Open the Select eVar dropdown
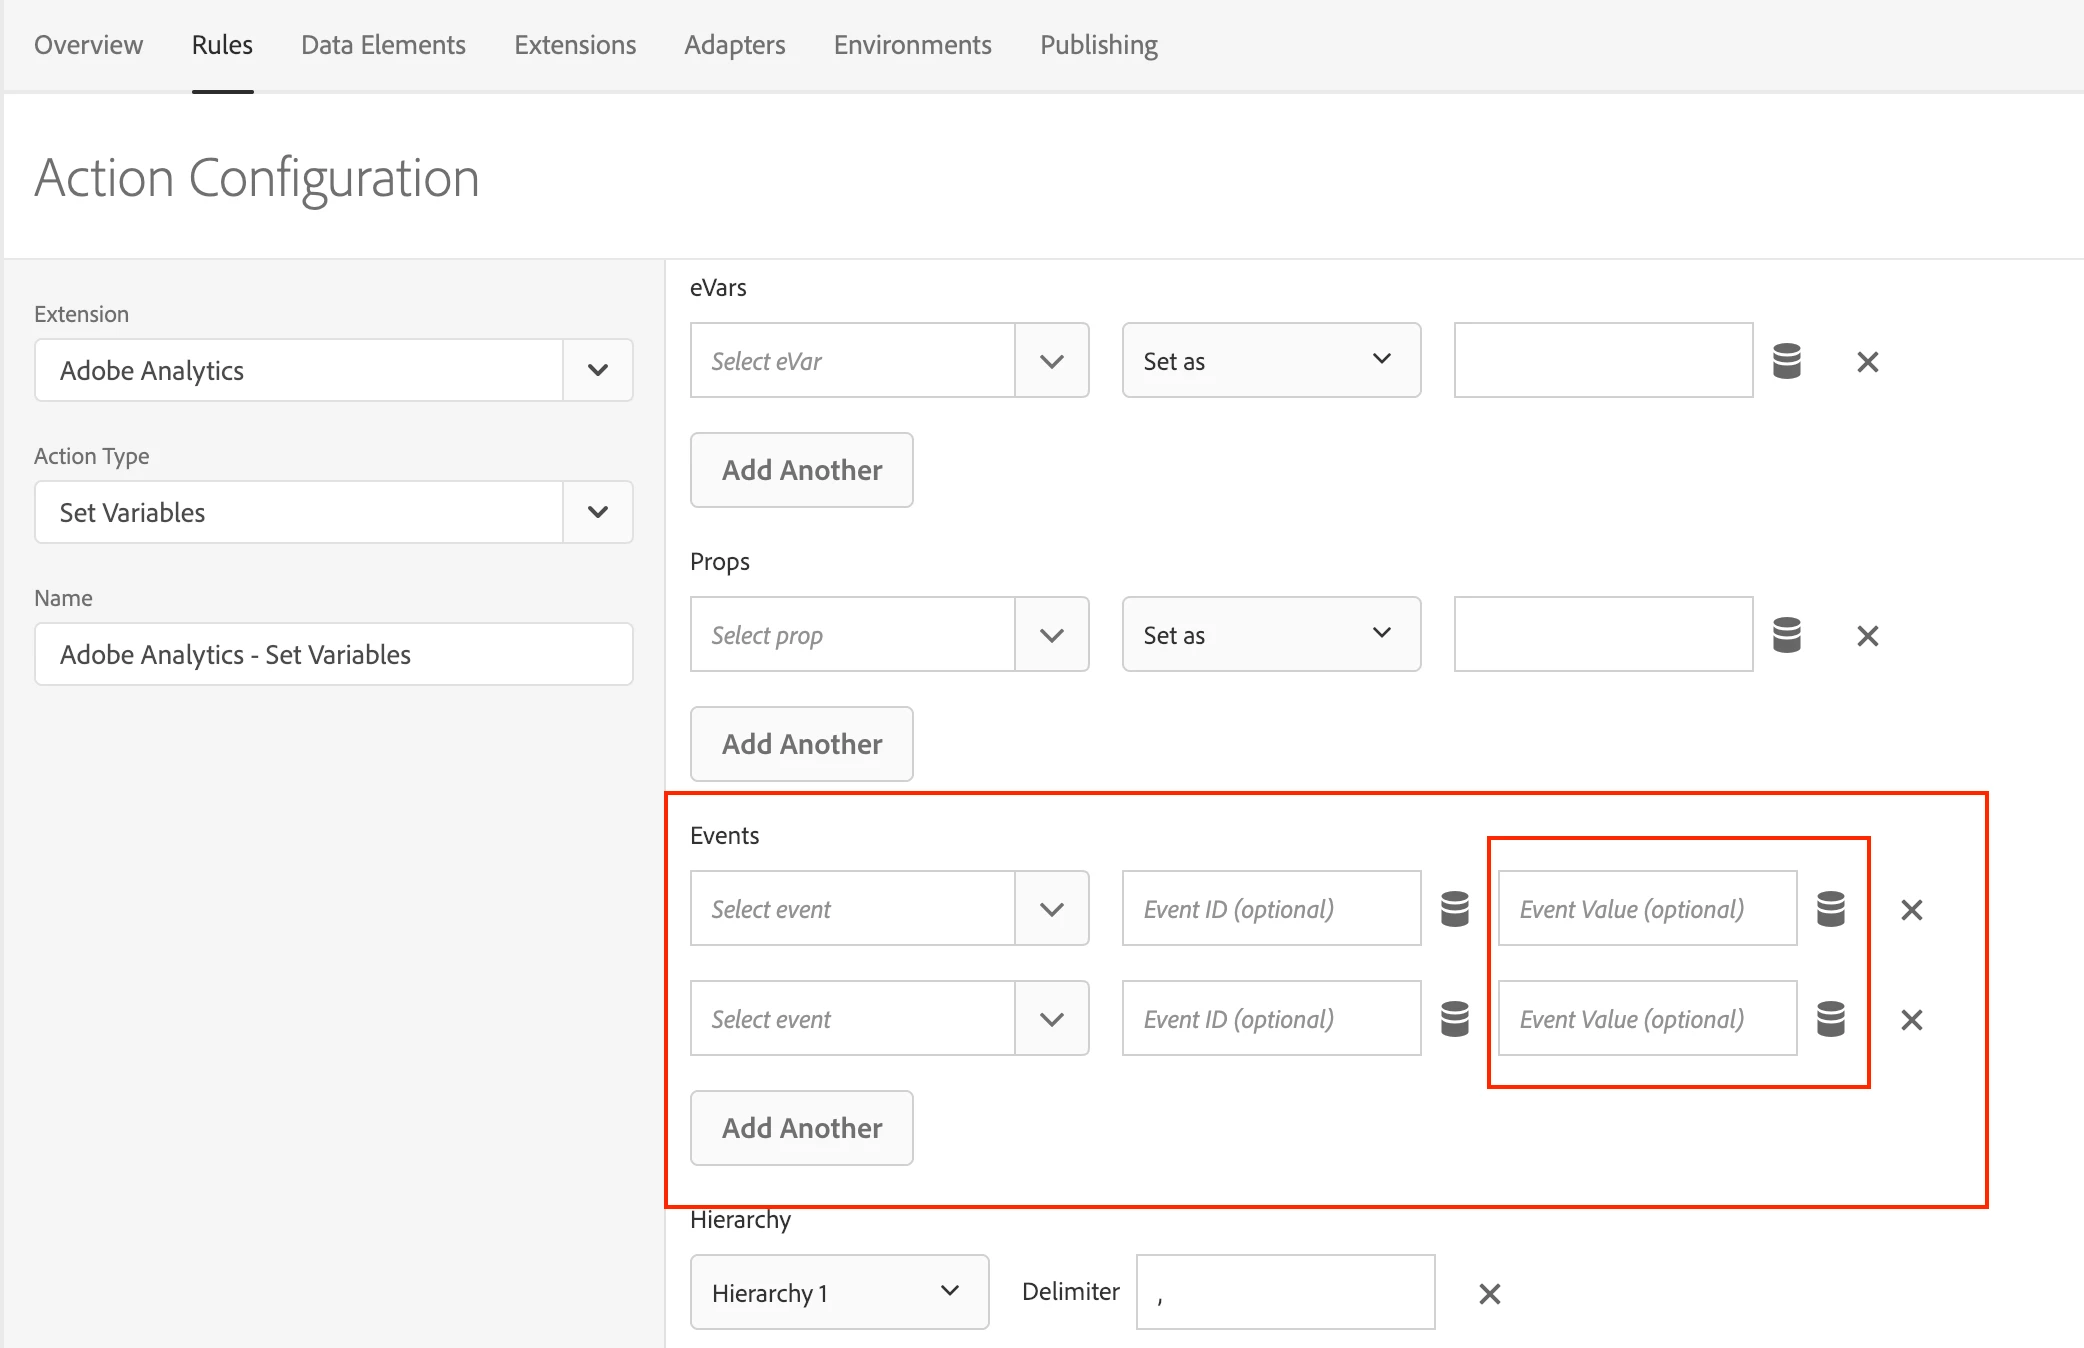 1051,361
